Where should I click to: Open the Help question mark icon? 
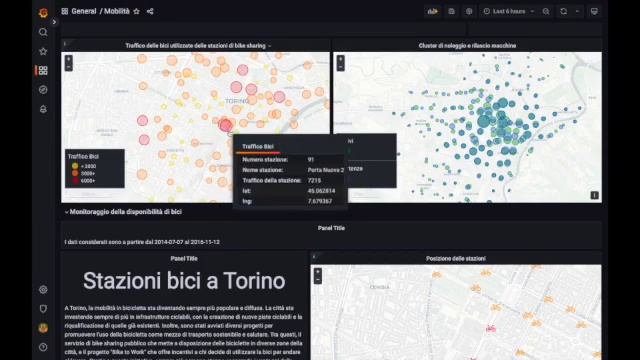[x=43, y=347]
